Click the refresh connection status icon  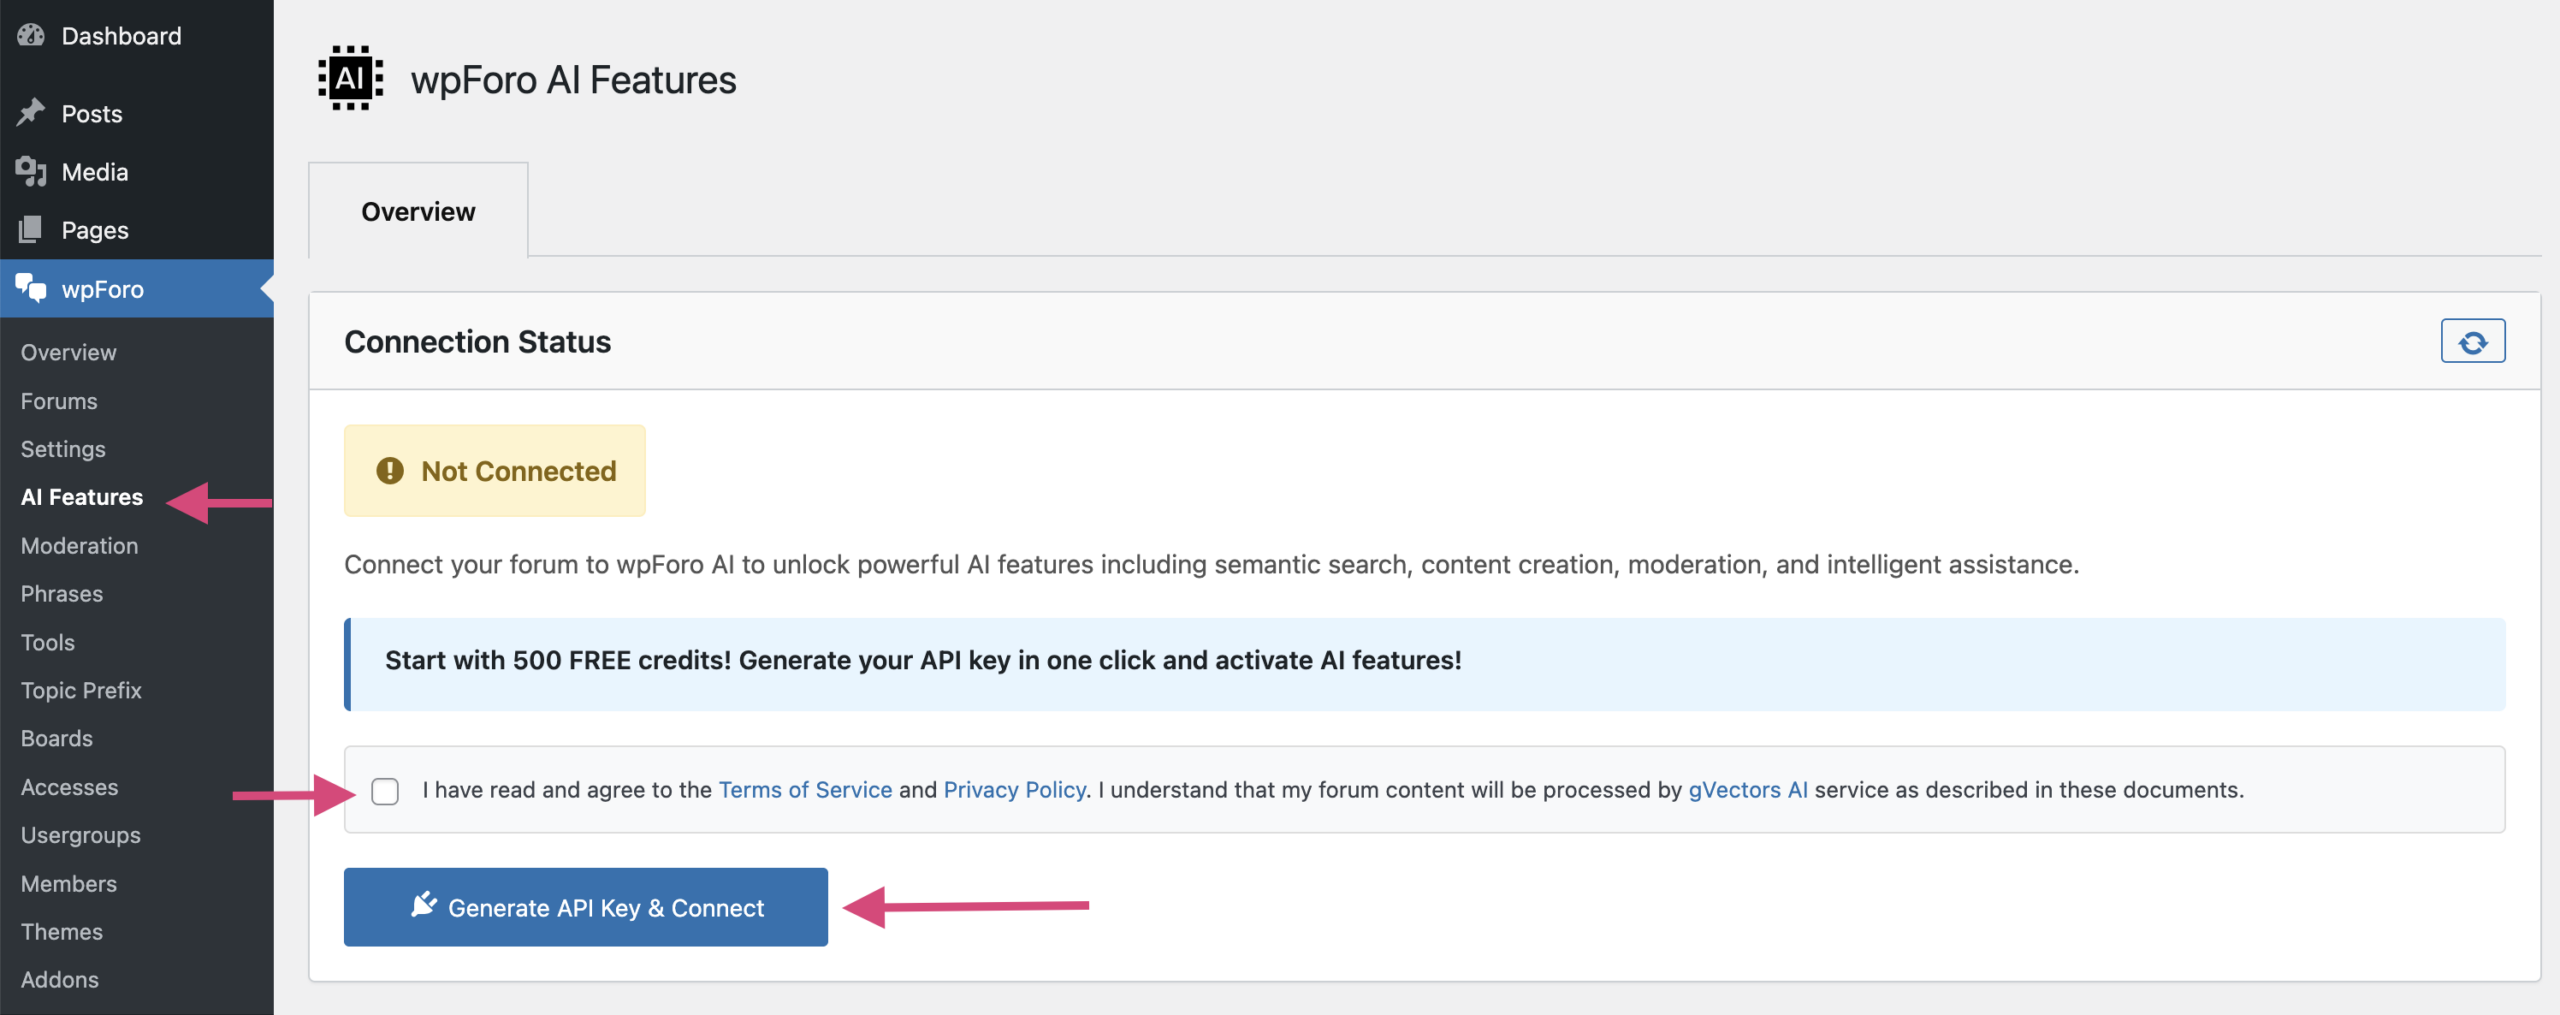pyautogui.click(x=2472, y=342)
